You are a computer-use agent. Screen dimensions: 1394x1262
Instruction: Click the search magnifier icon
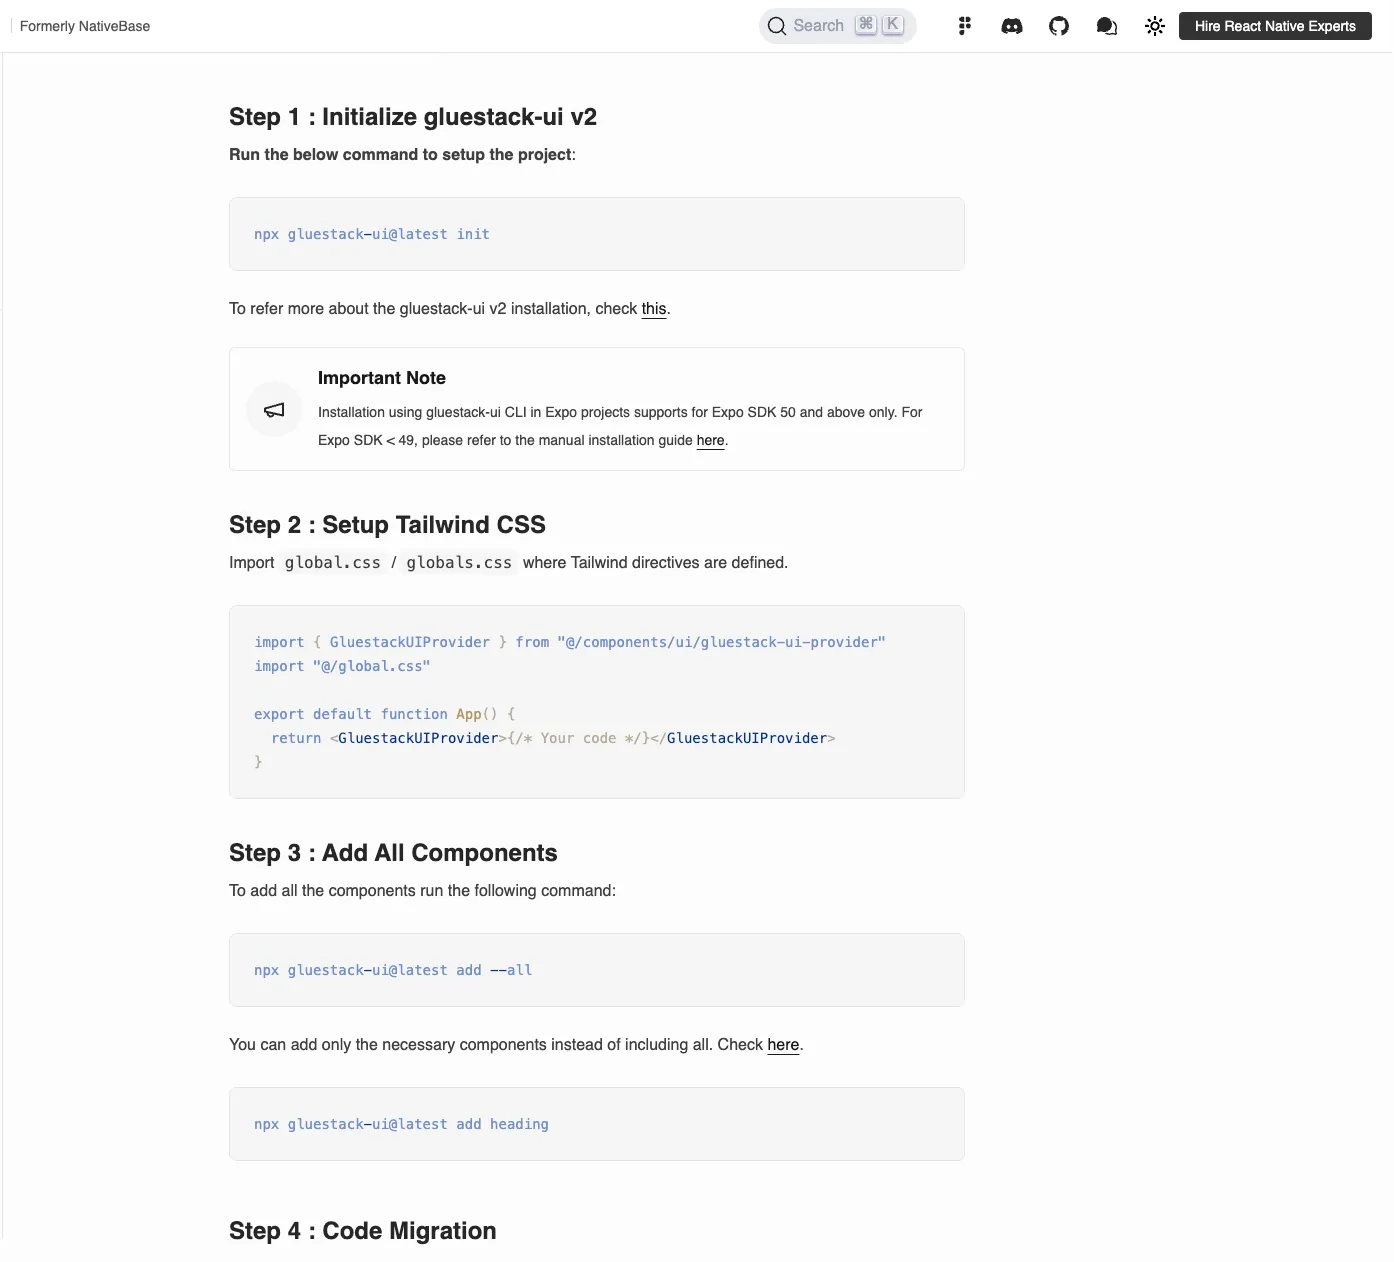click(777, 26)
